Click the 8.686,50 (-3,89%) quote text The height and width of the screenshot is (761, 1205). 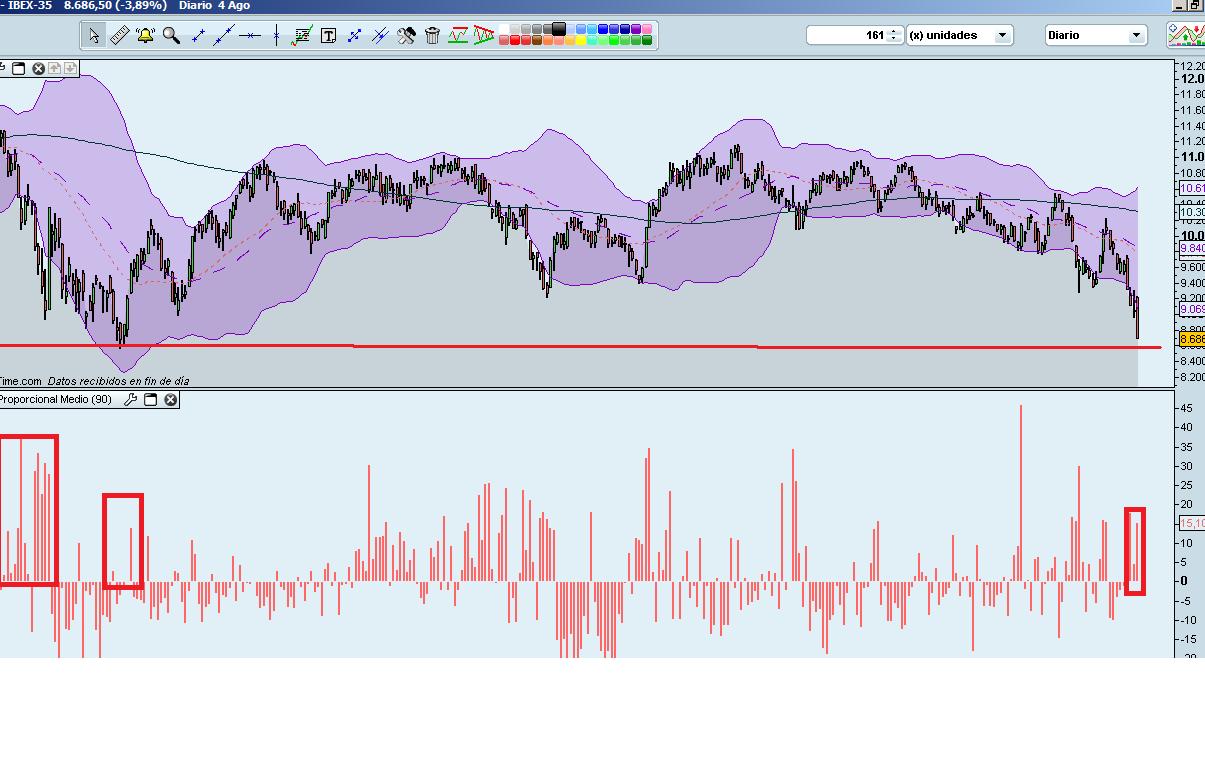pos(116,6)
